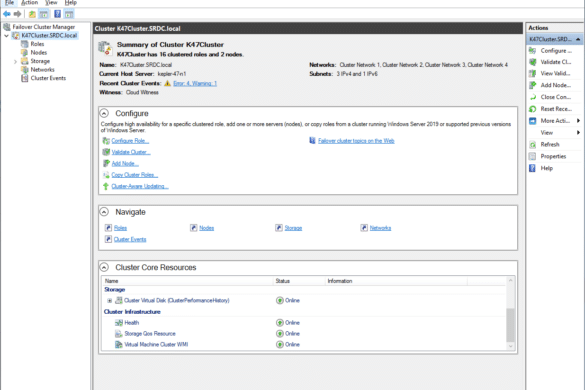The height and width of the screenshot is (390, 585).
Task: Expand the Cluster Virtual Disk plus box
Action: tap(109, 300)
